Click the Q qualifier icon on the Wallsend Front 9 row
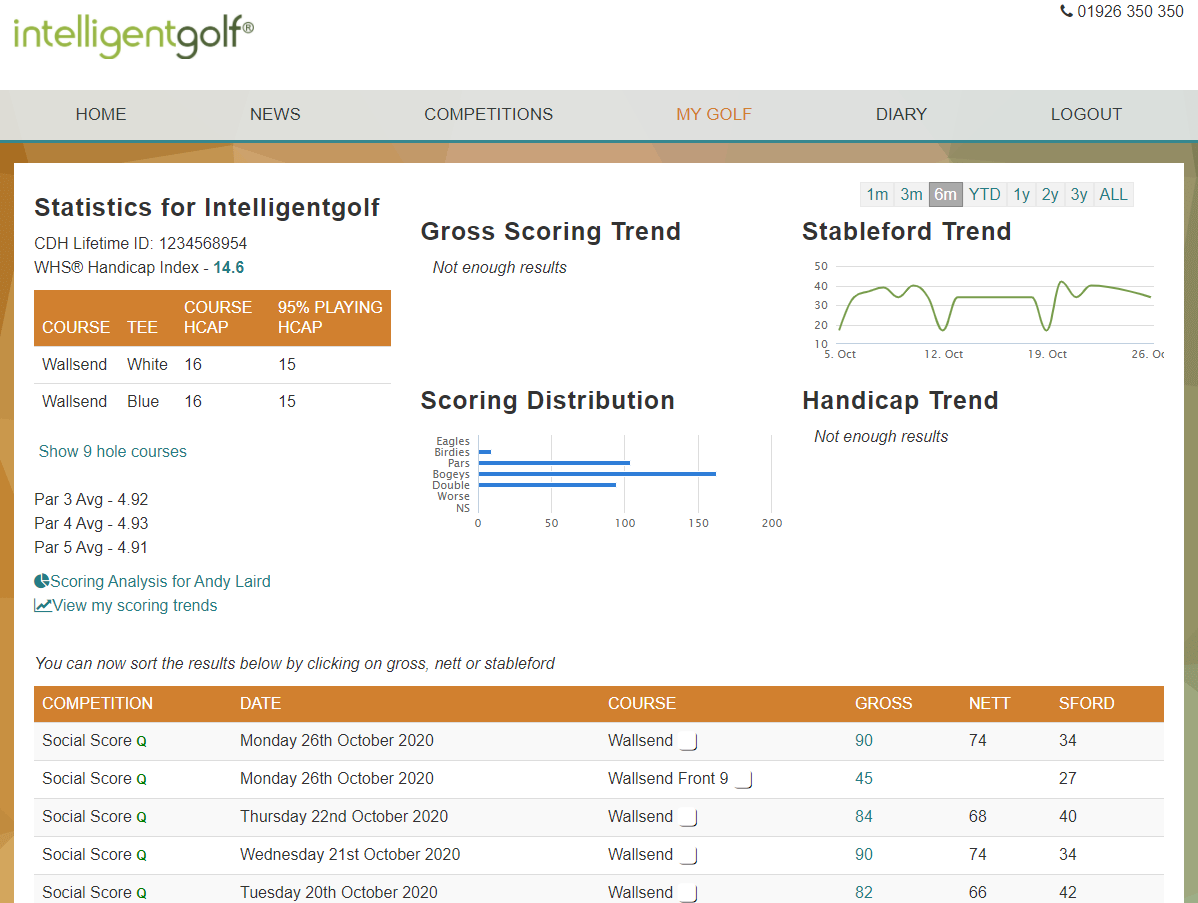This screenshot has width=1198, height=903. [141, 779]
